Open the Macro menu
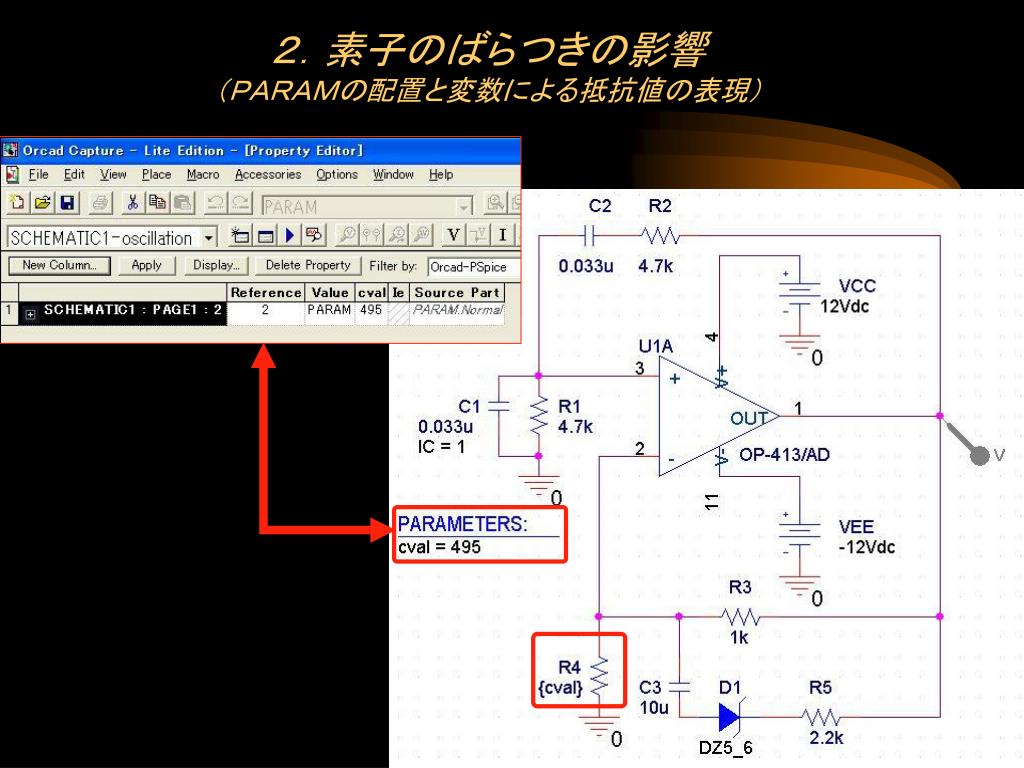 (202, 174)
